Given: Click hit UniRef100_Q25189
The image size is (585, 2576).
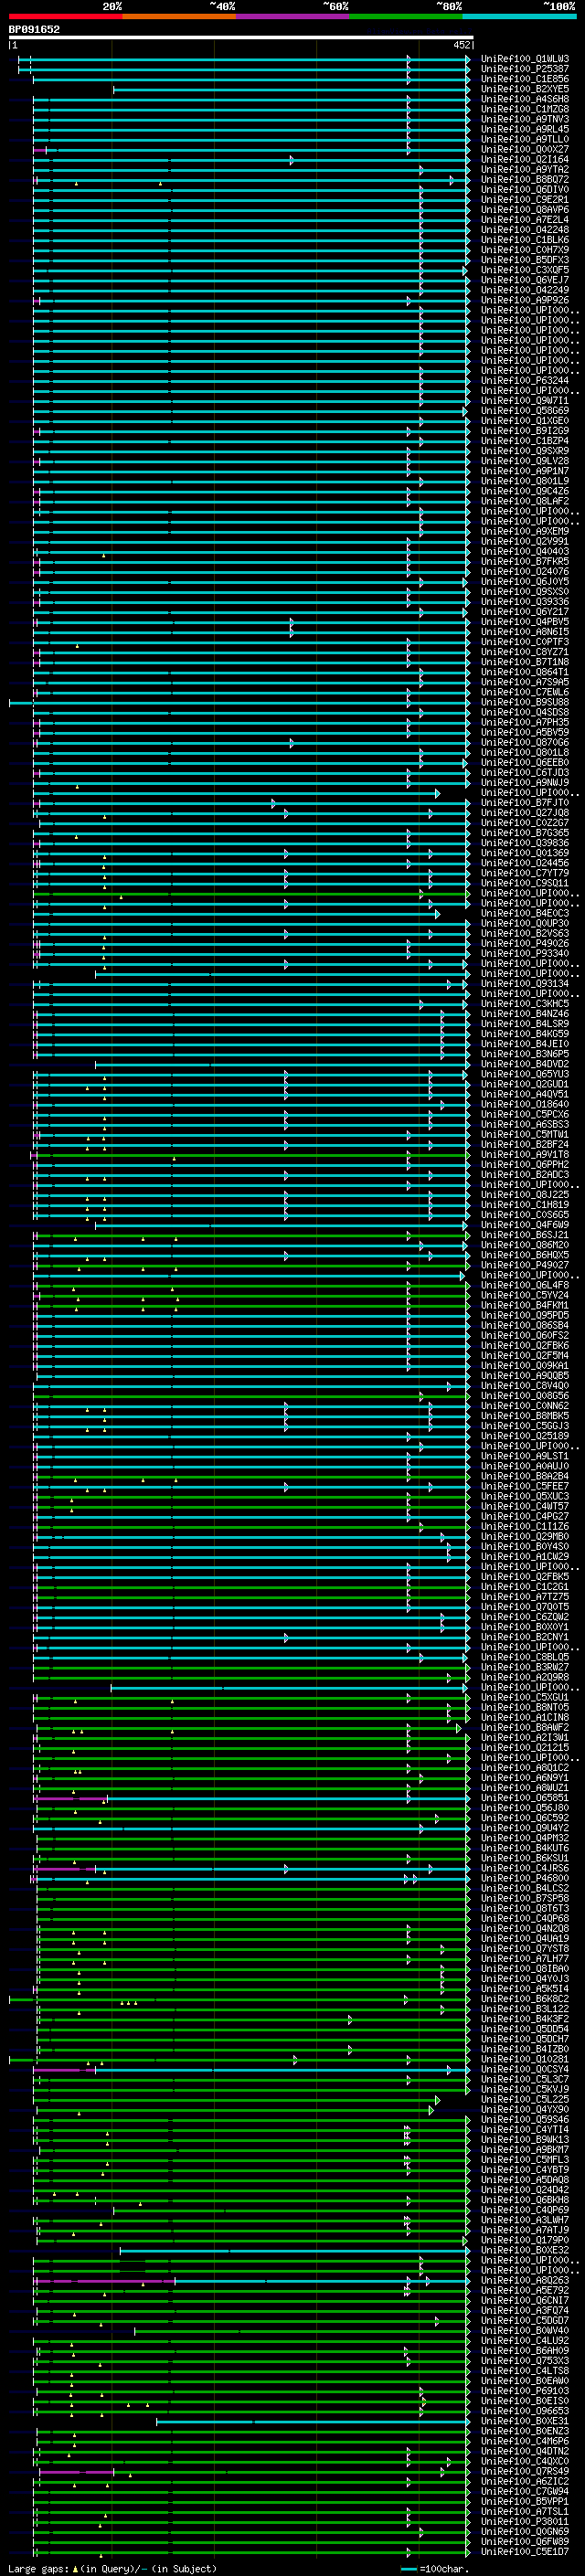Looking at the screenshot, I should click(525, 1436).
